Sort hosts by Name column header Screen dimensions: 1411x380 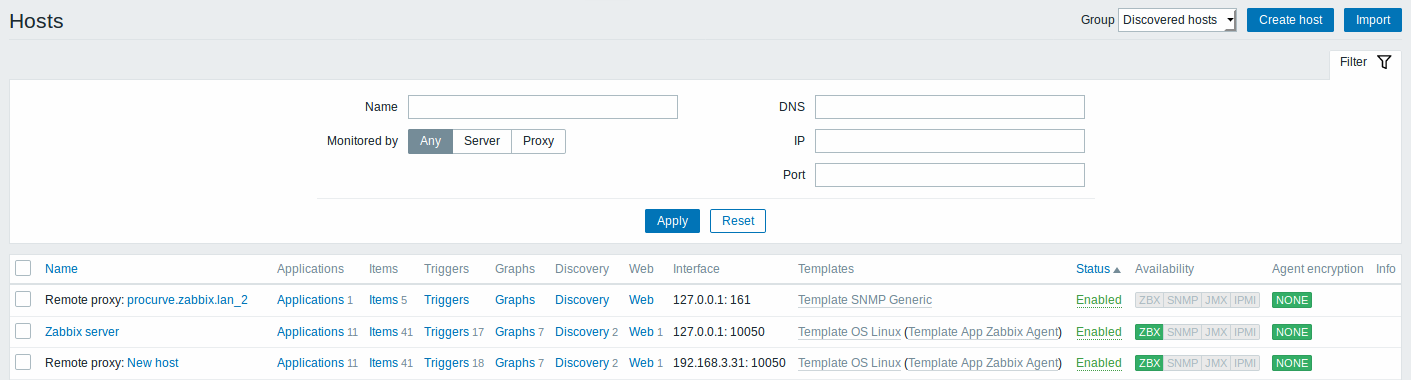(61, 269)
